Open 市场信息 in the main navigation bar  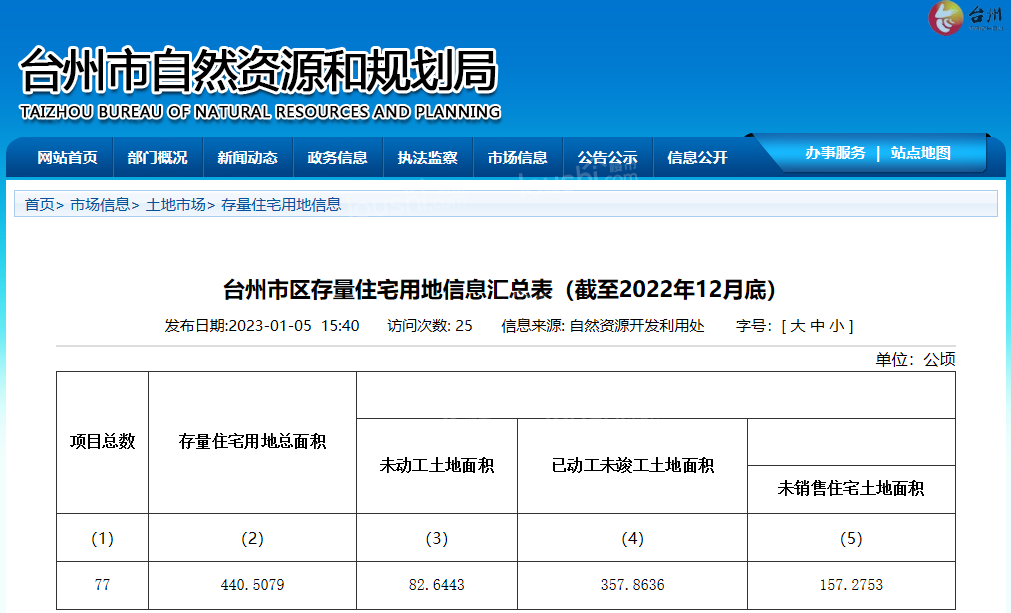pos(517,157)
